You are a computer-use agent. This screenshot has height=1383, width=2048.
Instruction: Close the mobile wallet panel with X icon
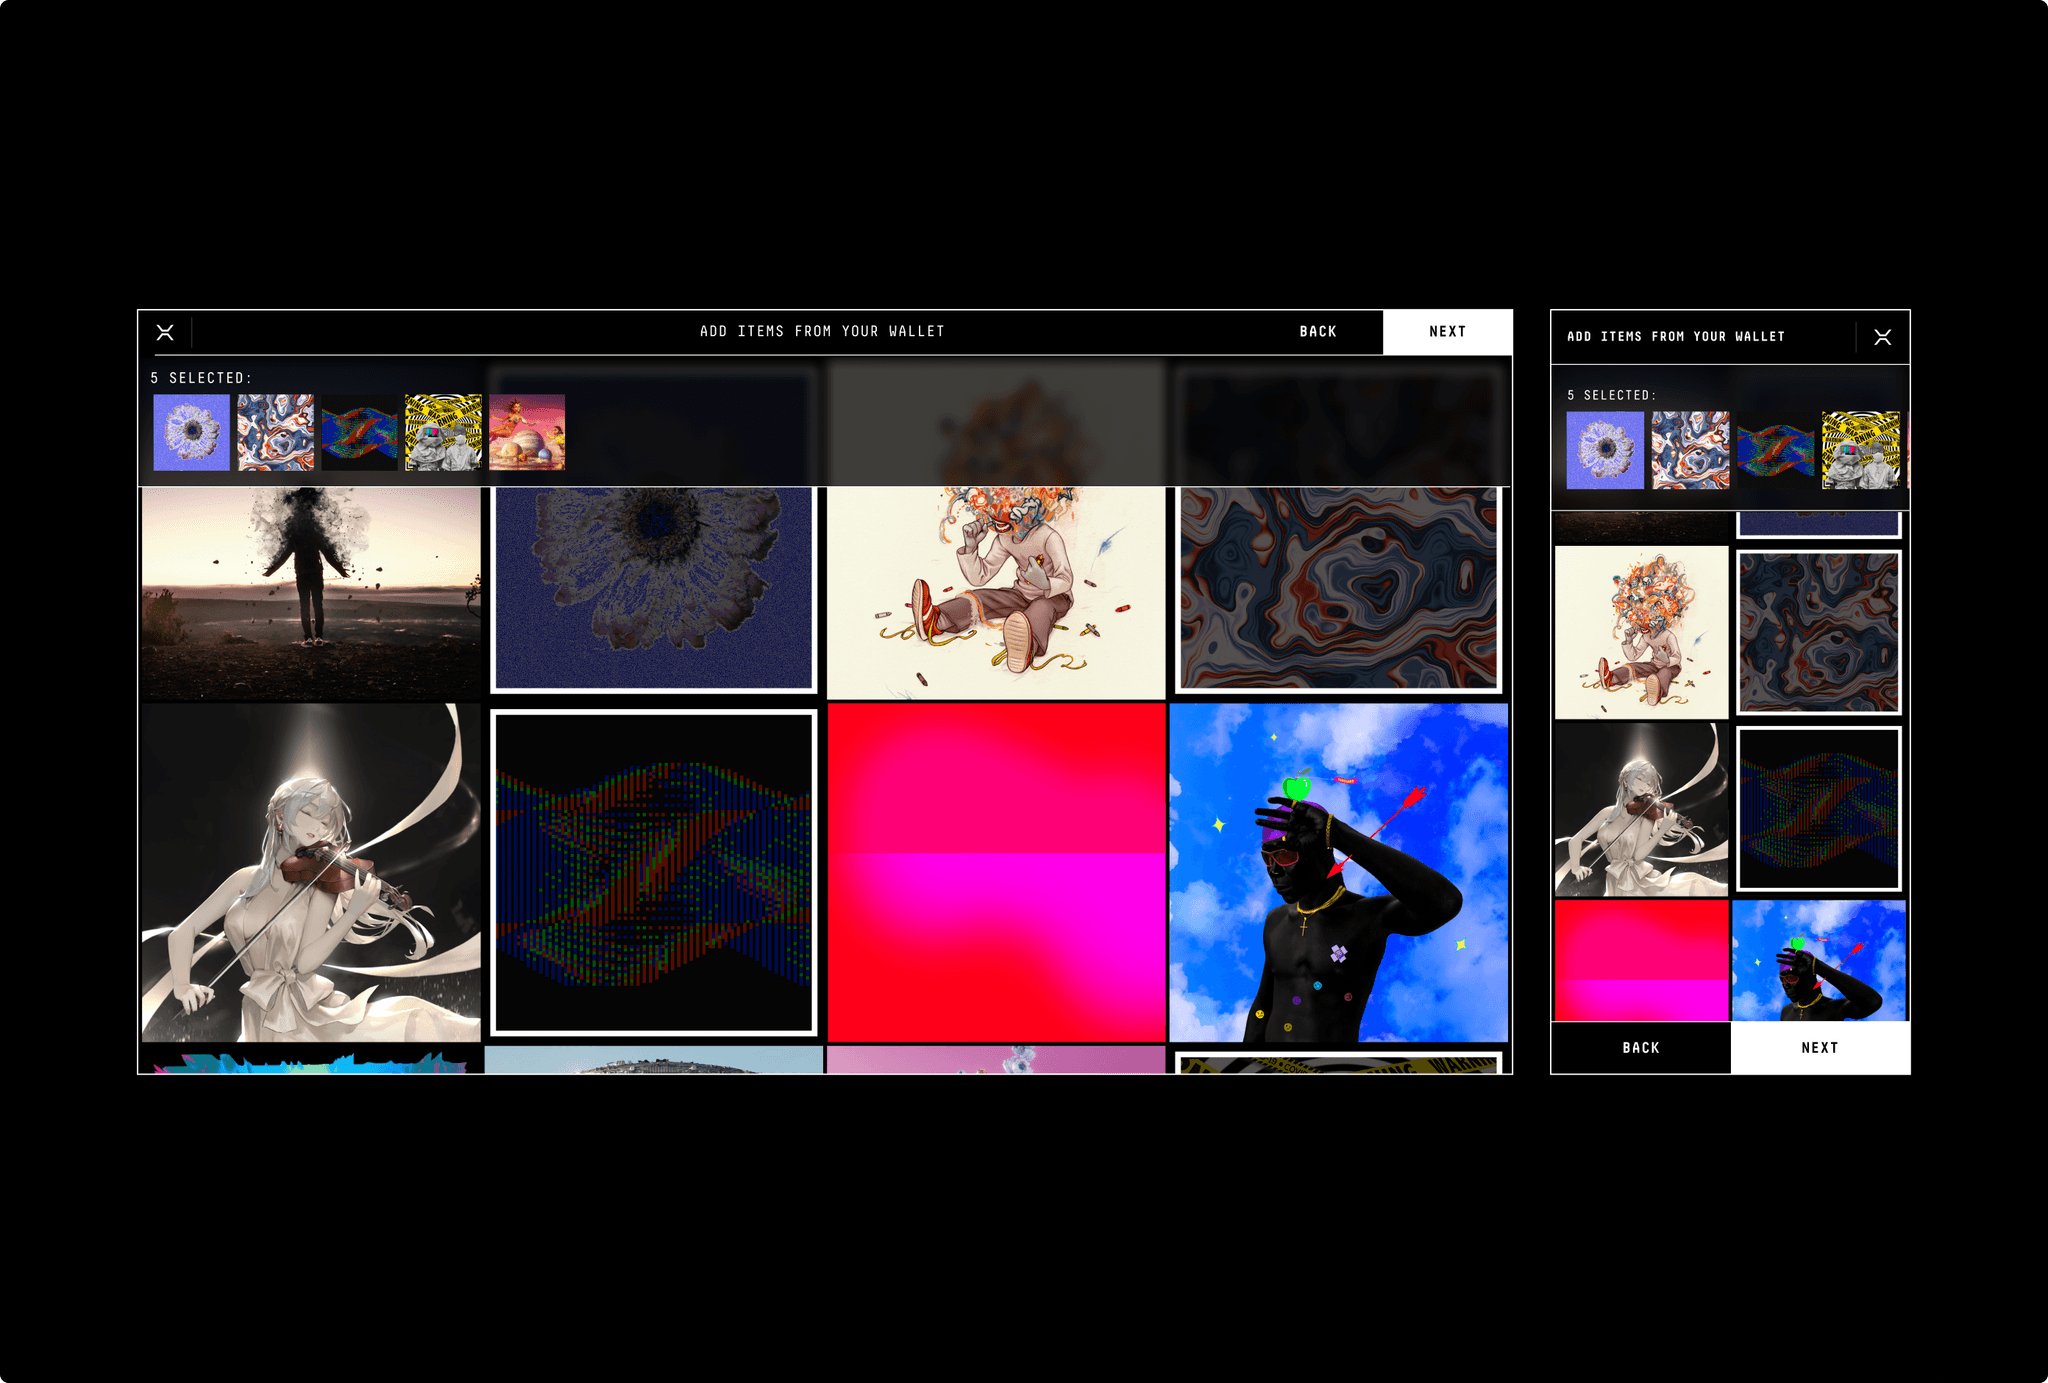(1882, 337)
